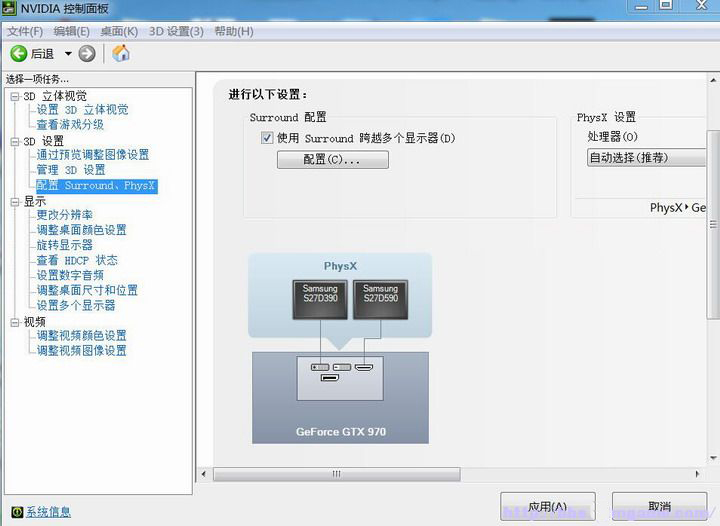Select the Samsung S27D590 monitor thumbnail
This screenshot has width=720, height=526.
[x=381, y=299]
